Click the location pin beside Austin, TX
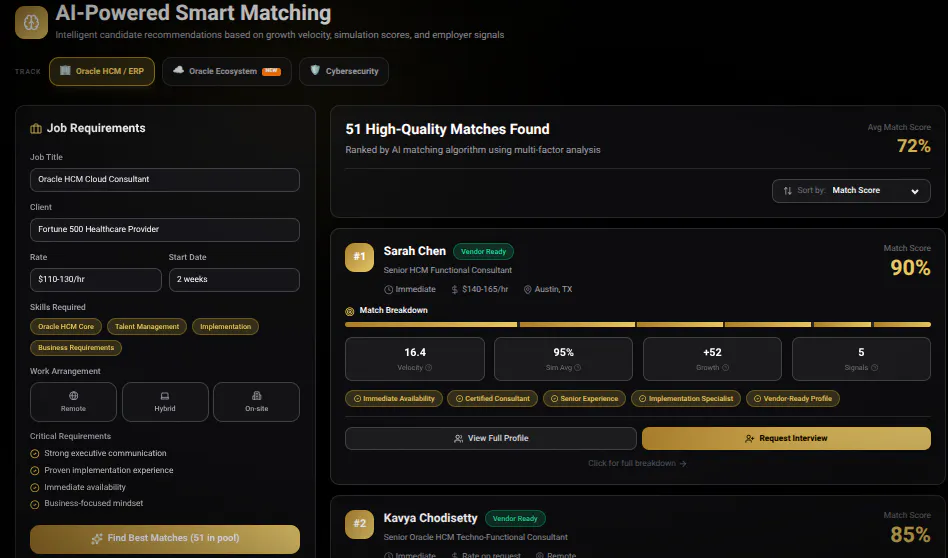 [x=527, y=290]
